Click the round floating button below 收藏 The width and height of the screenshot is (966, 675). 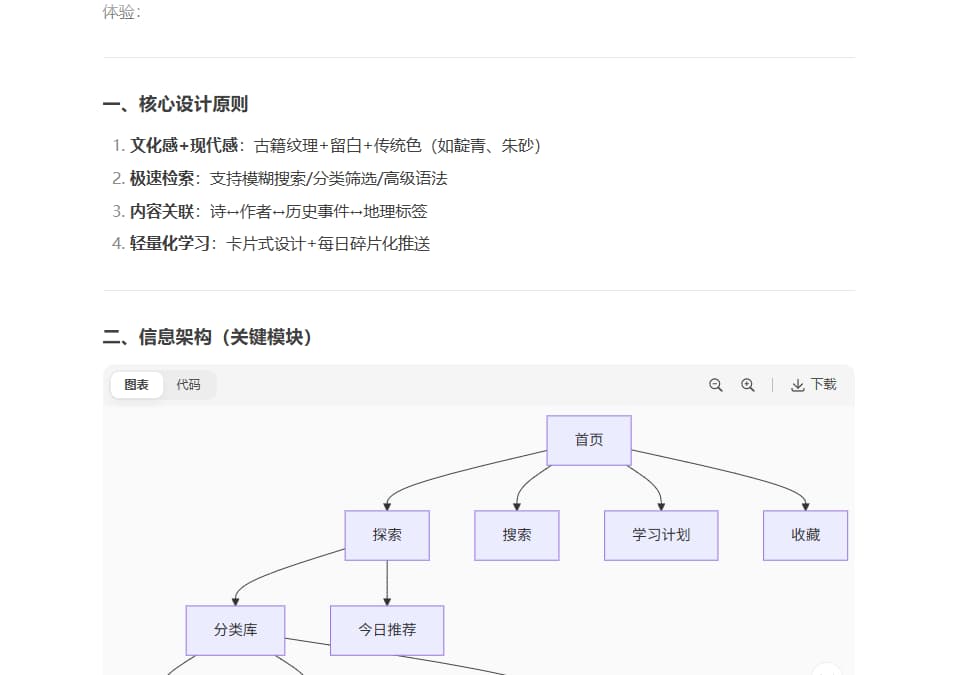[826, 670]
